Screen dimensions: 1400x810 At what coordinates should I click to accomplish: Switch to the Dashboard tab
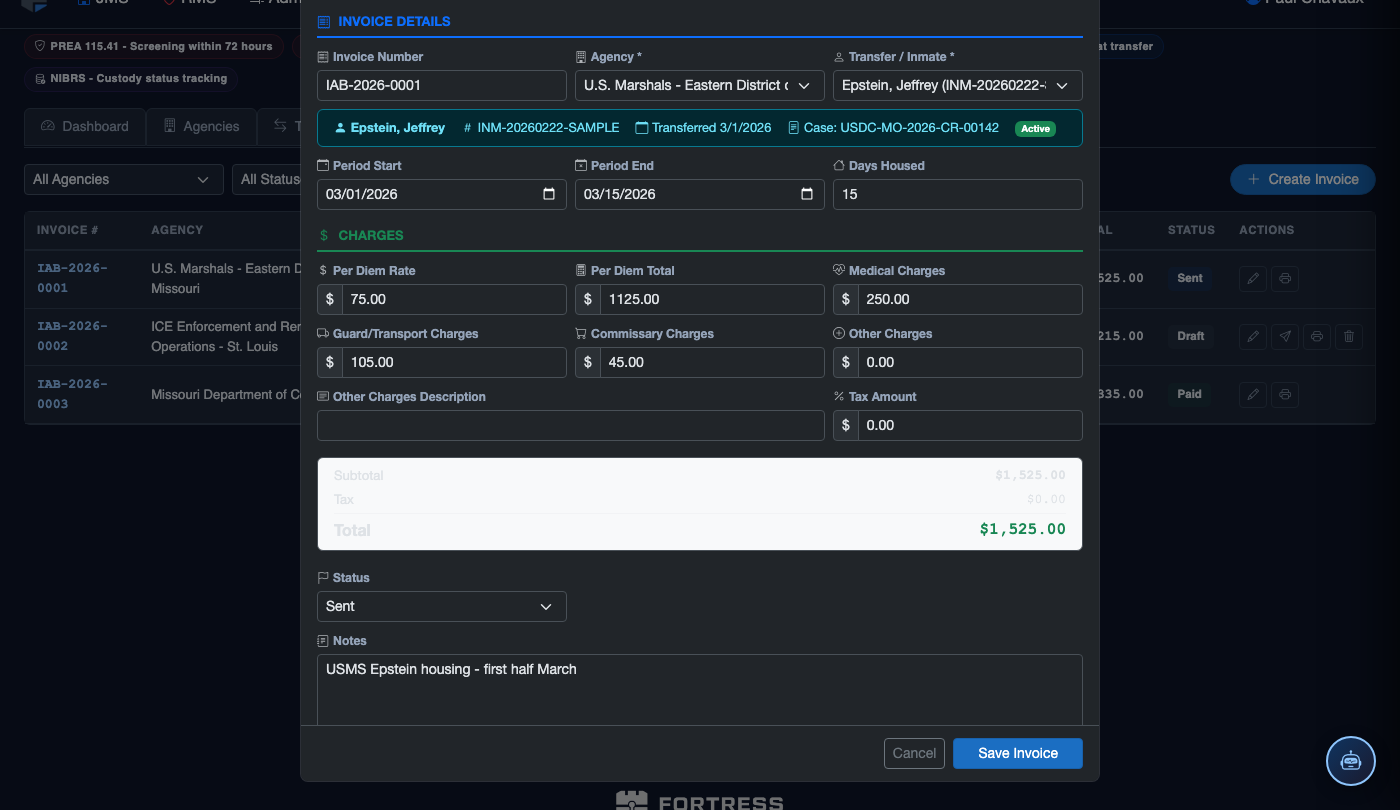pyautogui.click(x=85, y=127)
